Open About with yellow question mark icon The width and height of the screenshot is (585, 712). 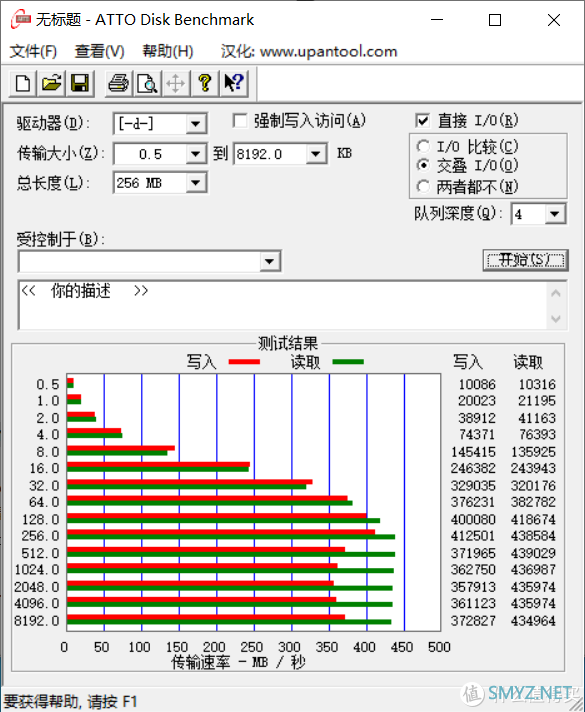click(205, 84)
